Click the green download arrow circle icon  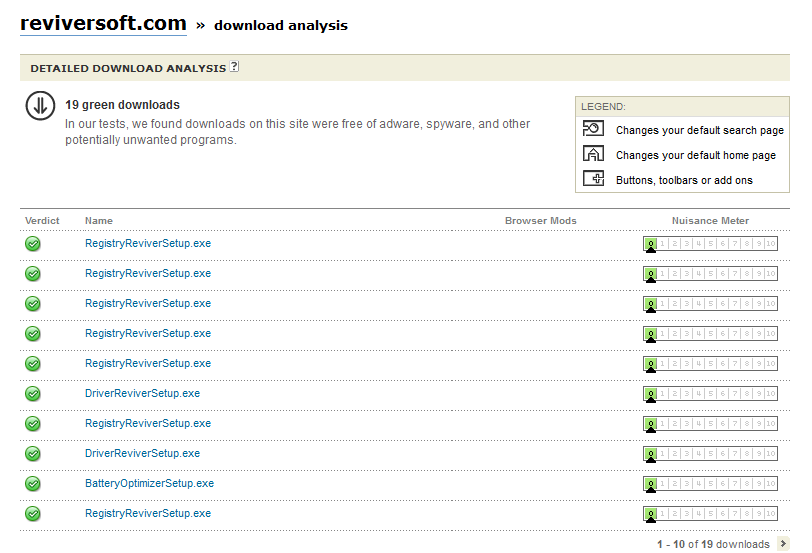pyautogui.click(x=40, y=106)
